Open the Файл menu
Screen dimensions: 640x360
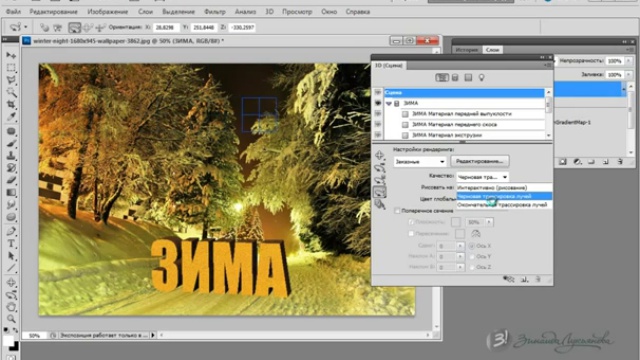click(x=13, y=12)
